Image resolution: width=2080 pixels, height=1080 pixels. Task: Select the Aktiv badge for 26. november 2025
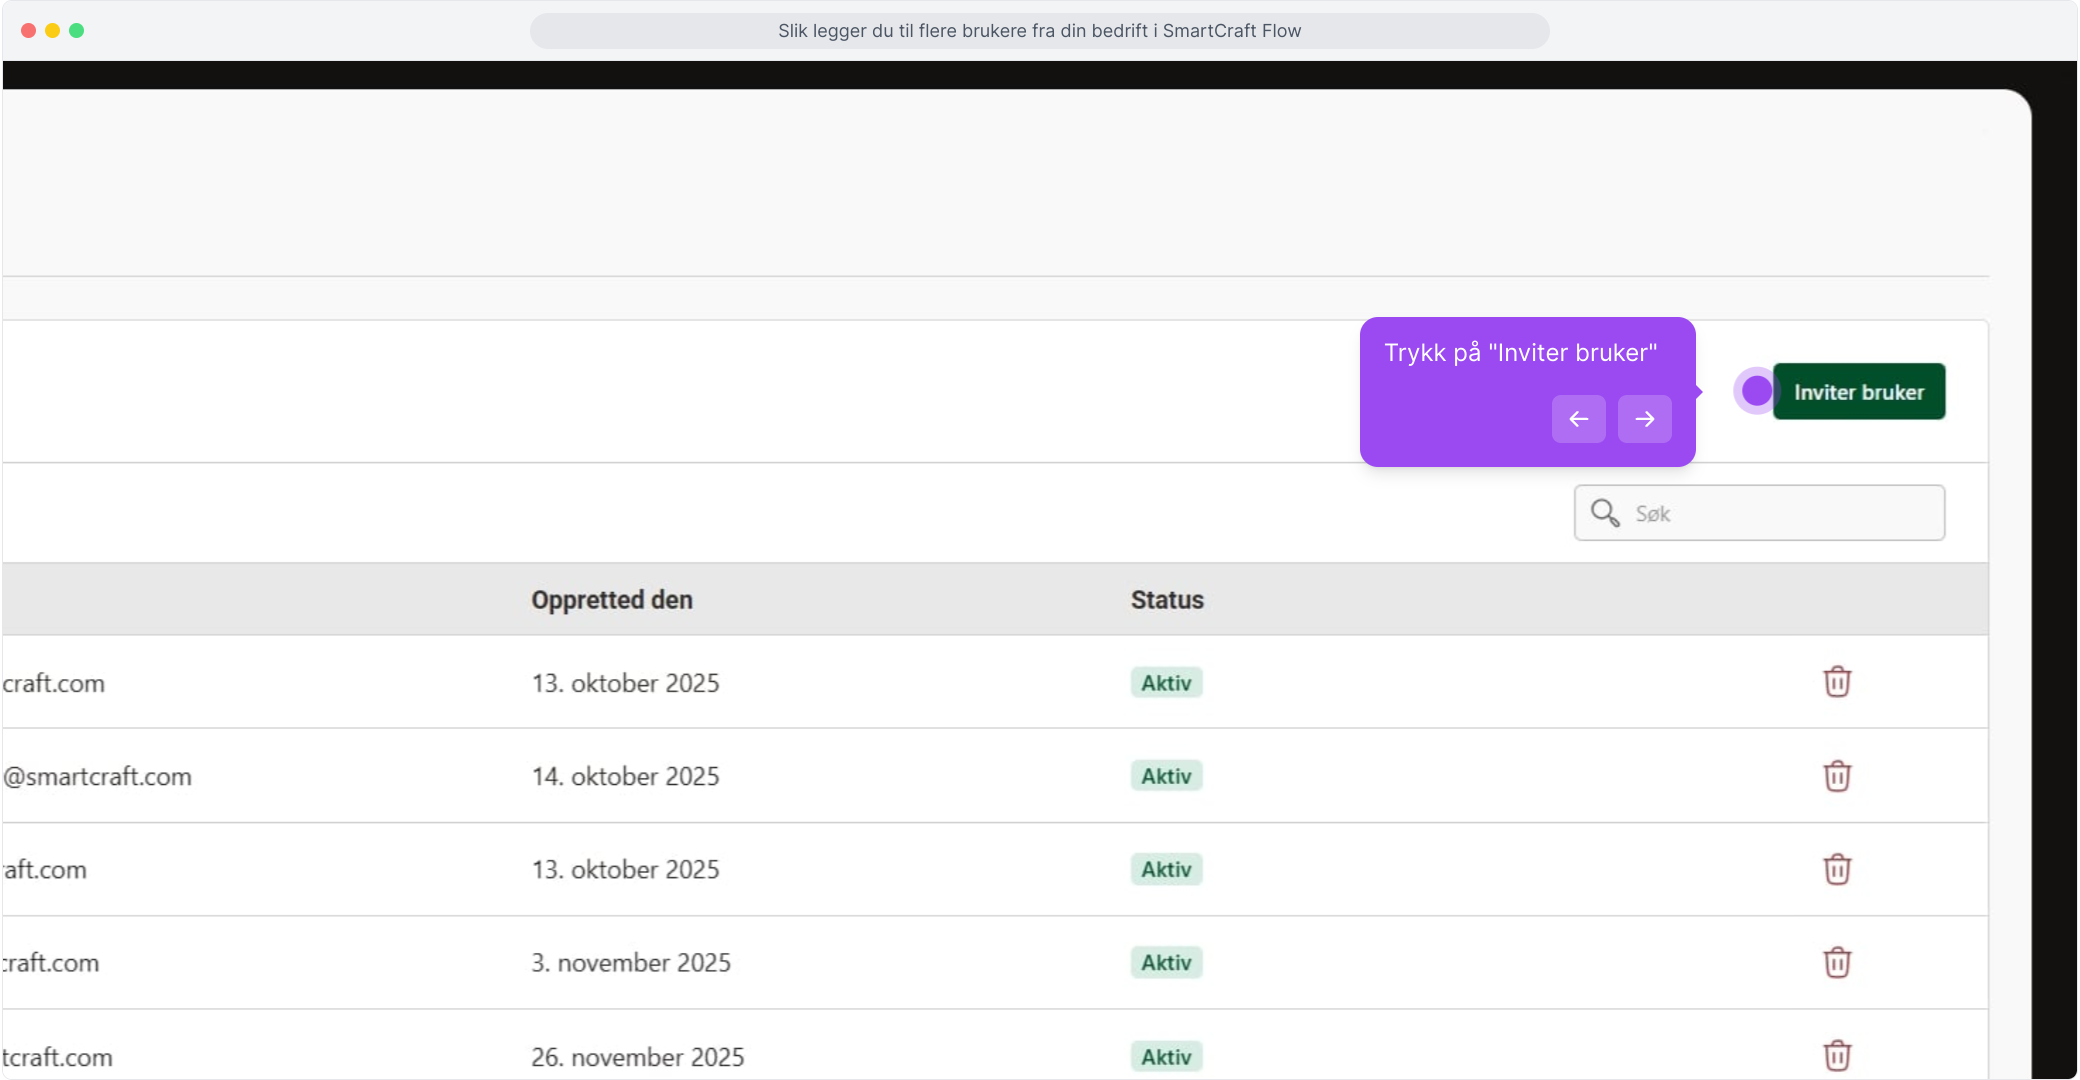(1166, 1056)
